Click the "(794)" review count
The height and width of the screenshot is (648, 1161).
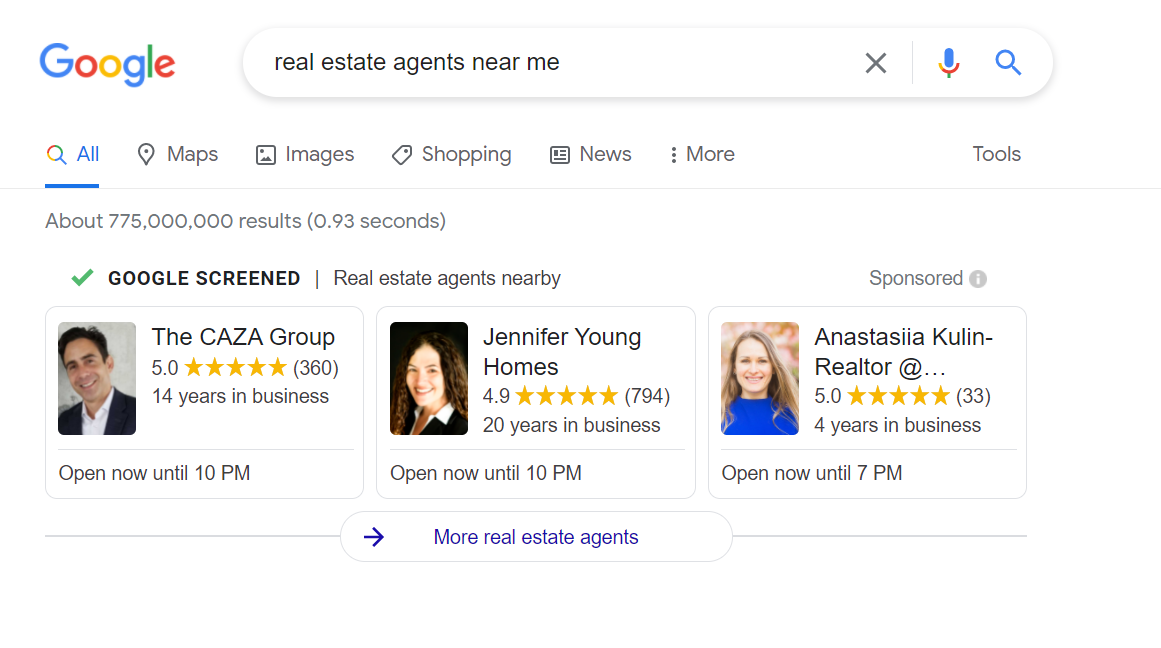pos(647,396)
